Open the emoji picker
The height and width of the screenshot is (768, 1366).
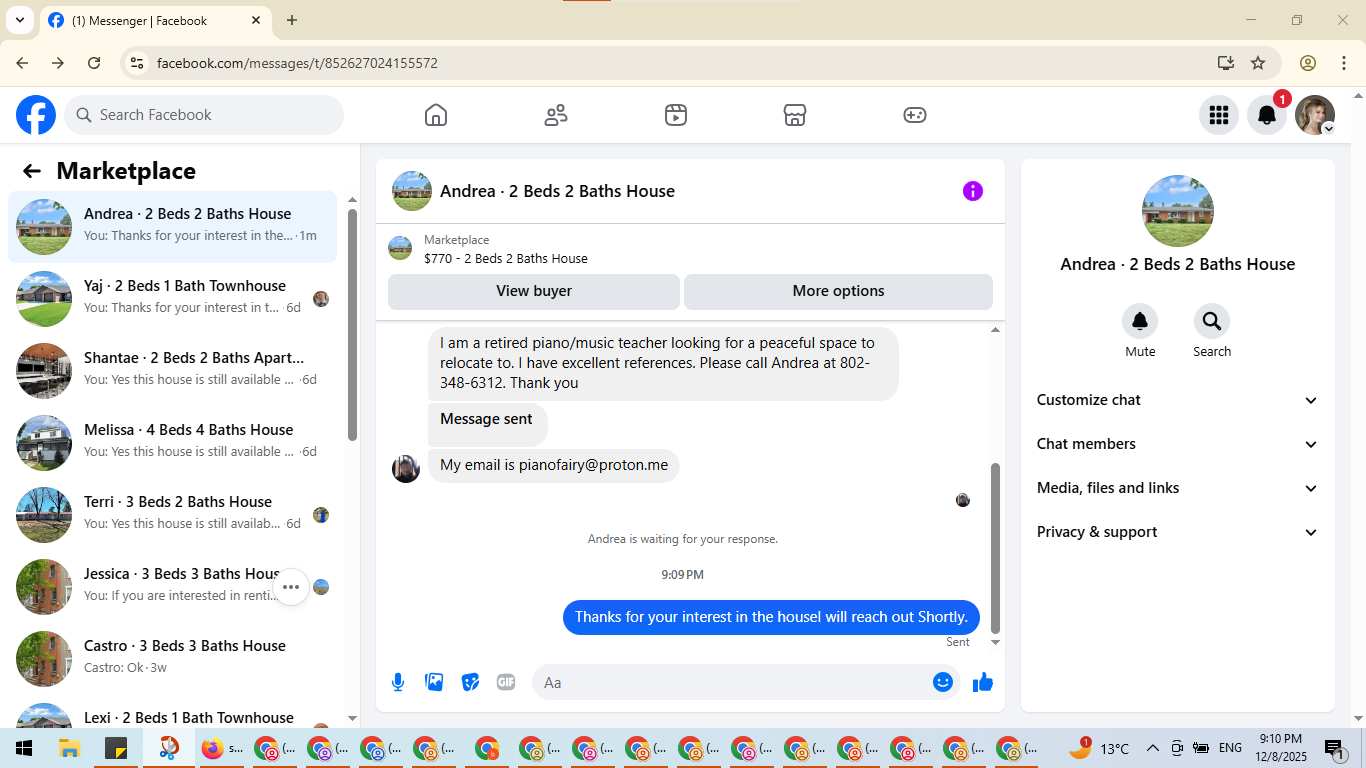click(x=943, y=682)
